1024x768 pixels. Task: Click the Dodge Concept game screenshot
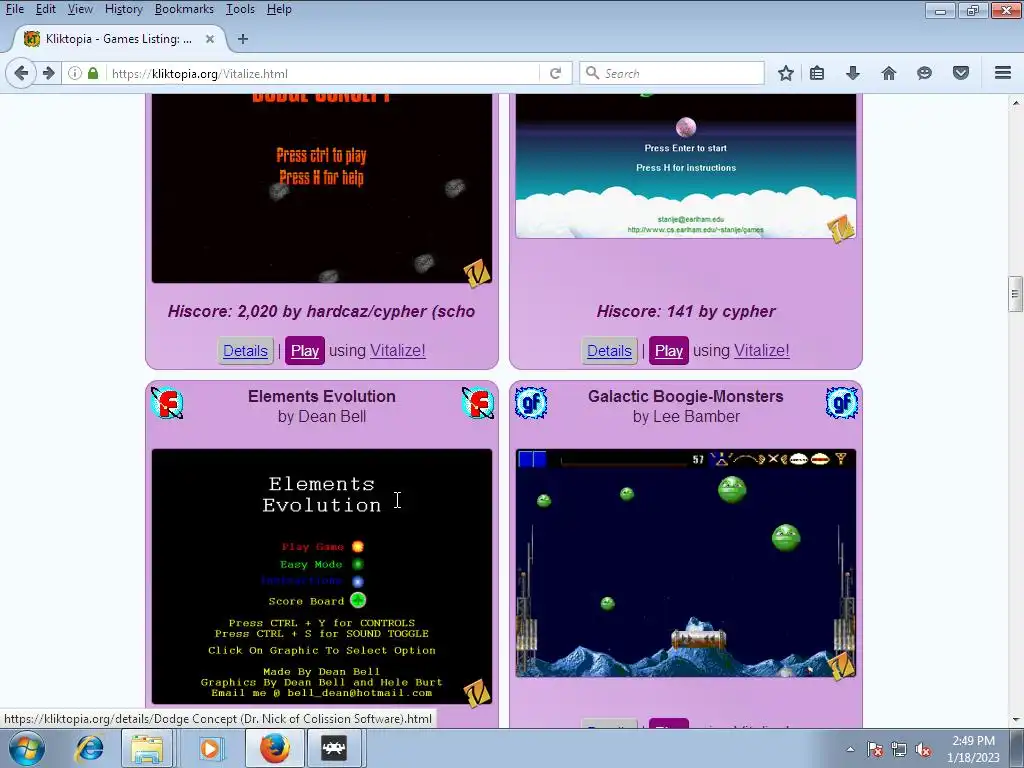pos(322,189)
